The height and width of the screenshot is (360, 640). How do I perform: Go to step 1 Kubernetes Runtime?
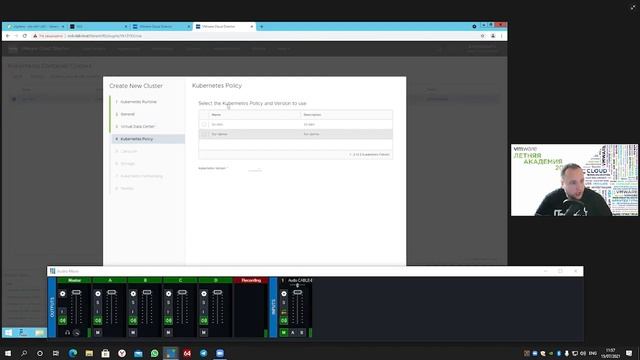click(x=138, y=102)
